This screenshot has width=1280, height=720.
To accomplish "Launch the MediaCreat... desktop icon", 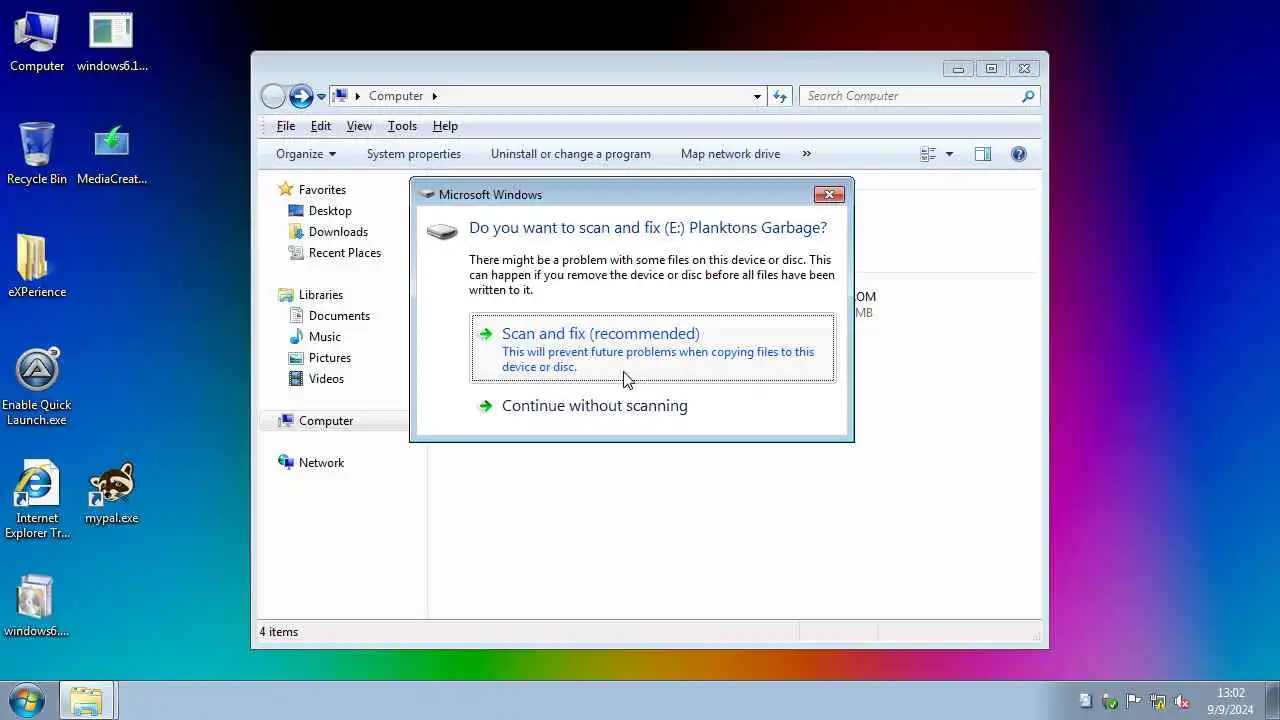I will [112, 153].
